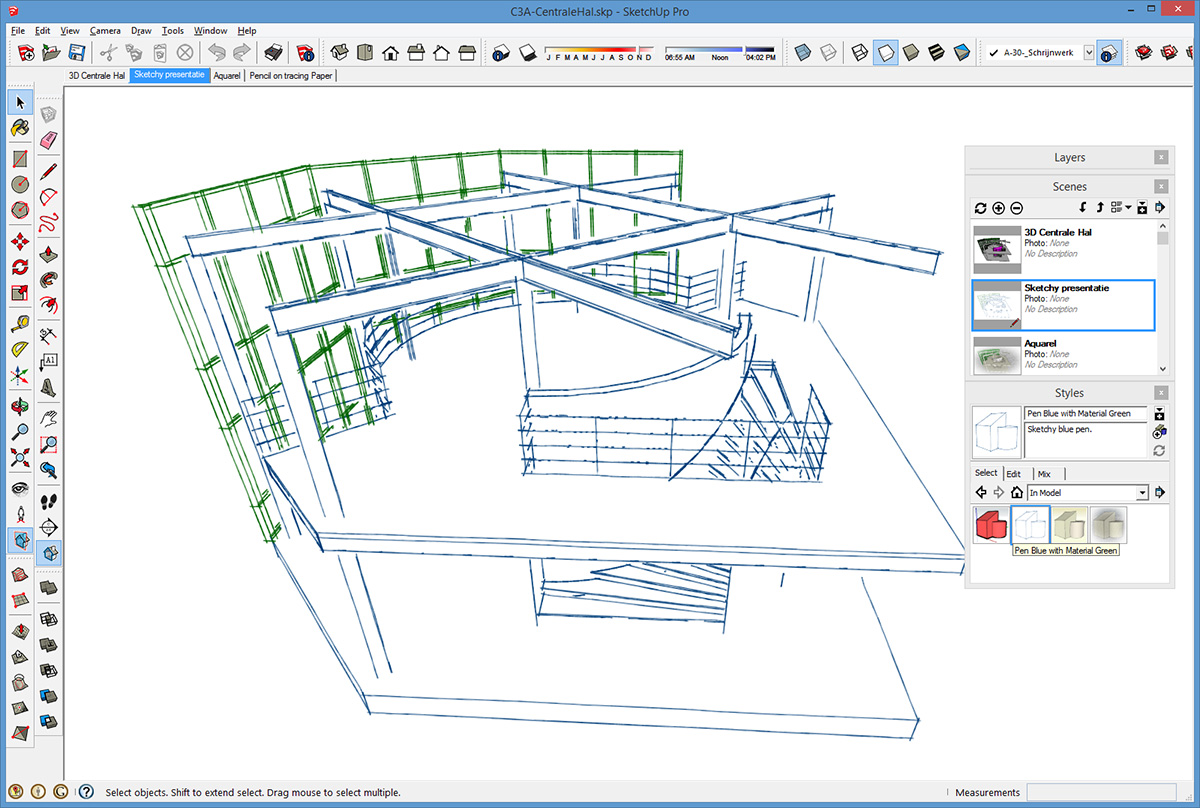Screen dimensions: 1200x808
Task: Choose the Walk footprints tool
Action: coord(48,500)
